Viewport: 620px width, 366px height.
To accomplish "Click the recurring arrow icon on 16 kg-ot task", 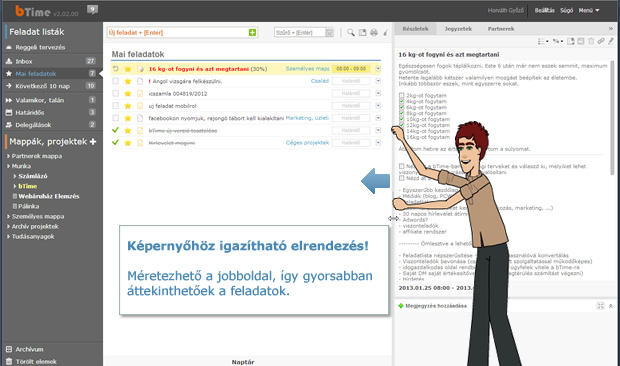I will (x=115, y=69).
